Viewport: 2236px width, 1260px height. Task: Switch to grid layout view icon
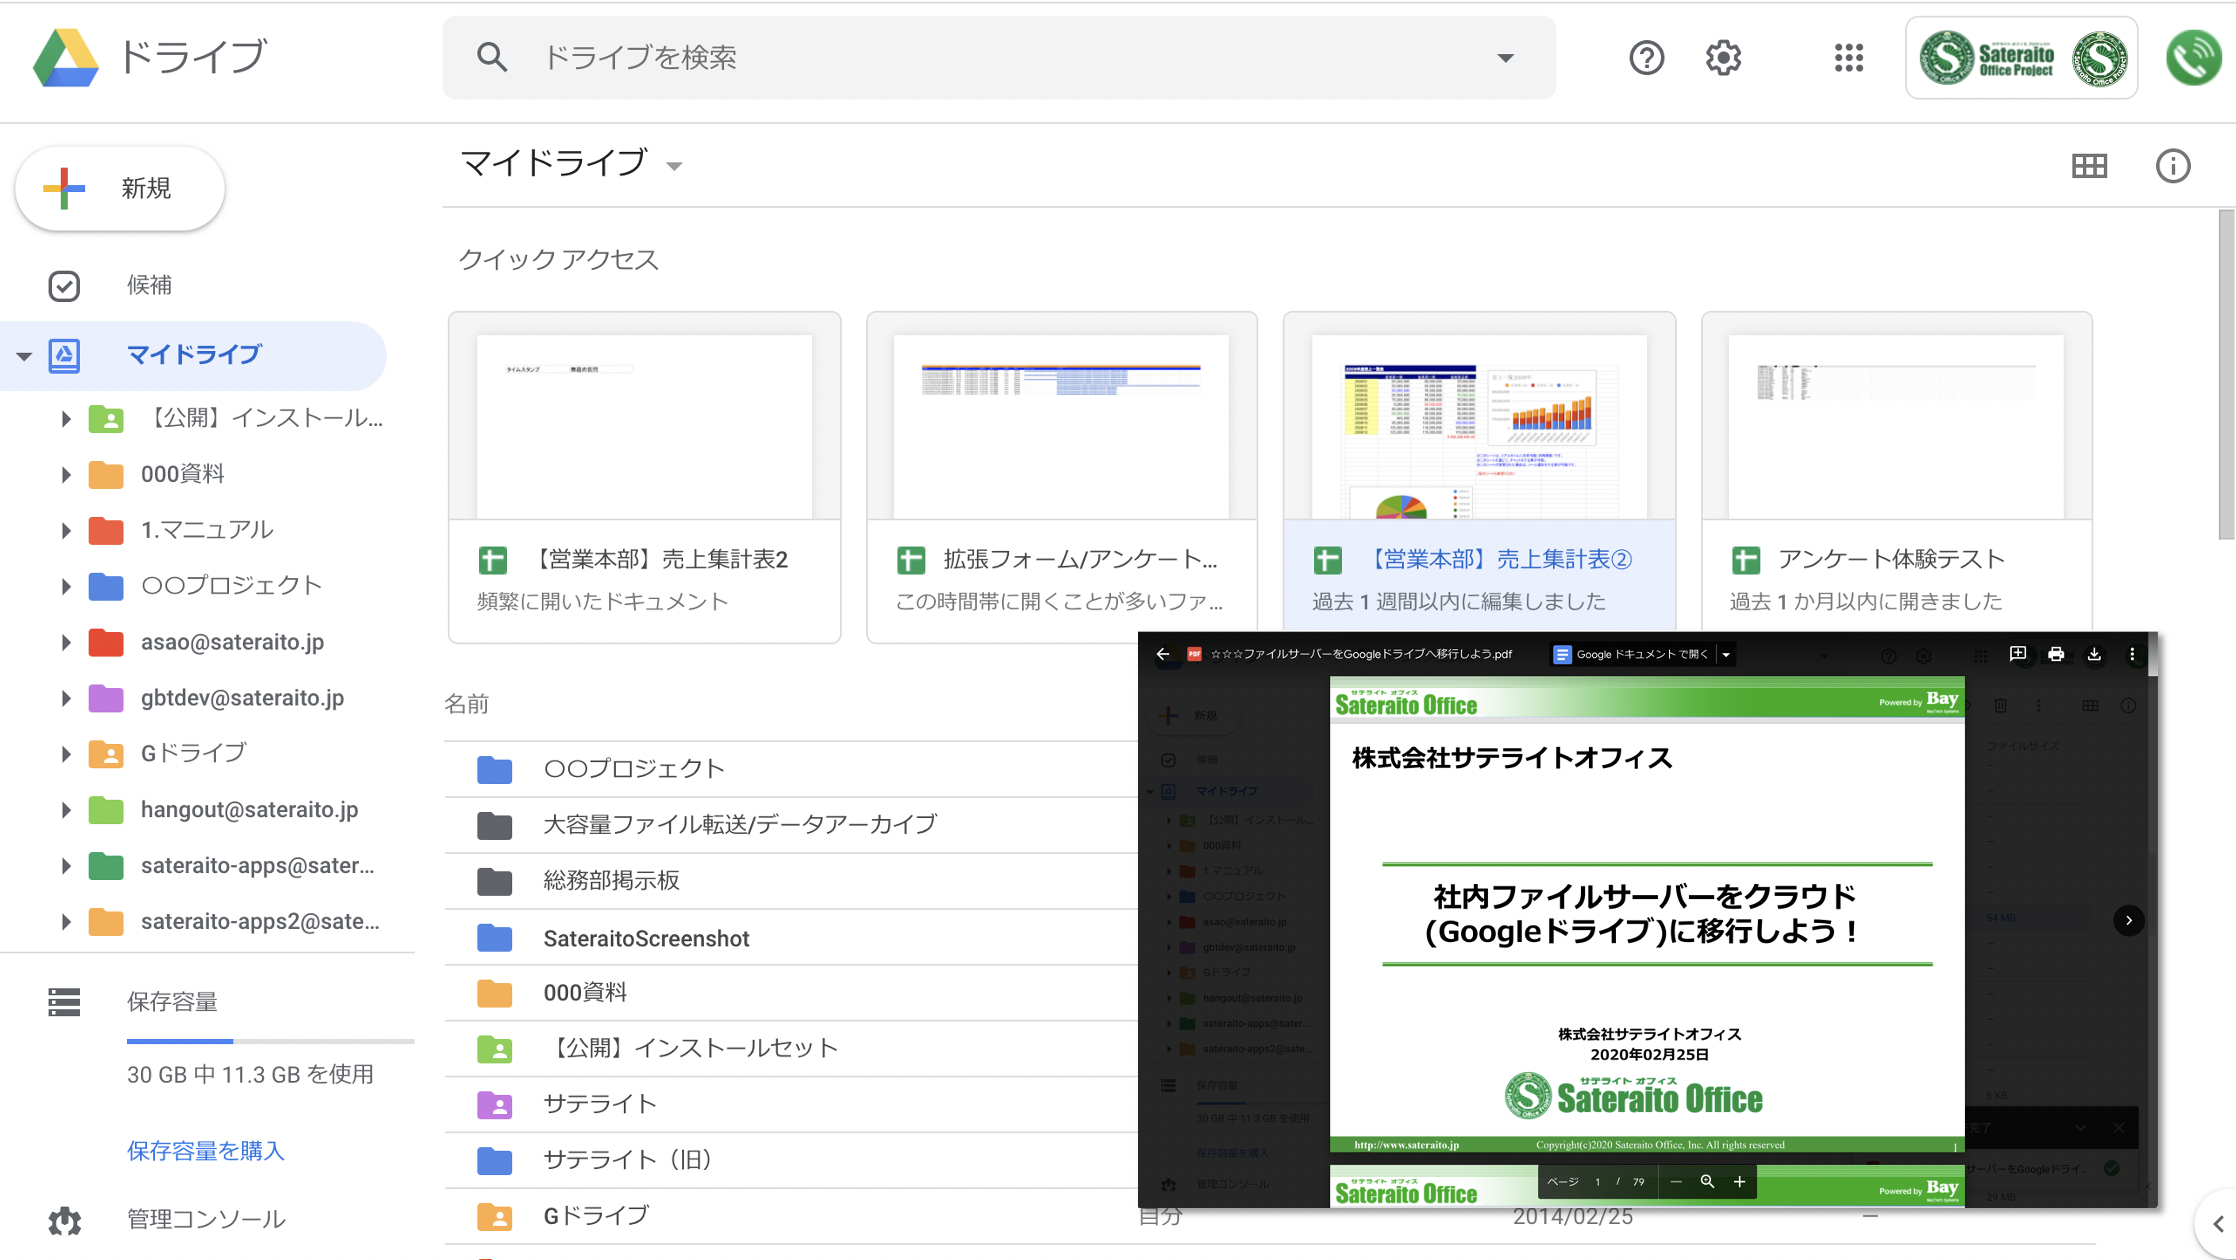point(2089,166)
